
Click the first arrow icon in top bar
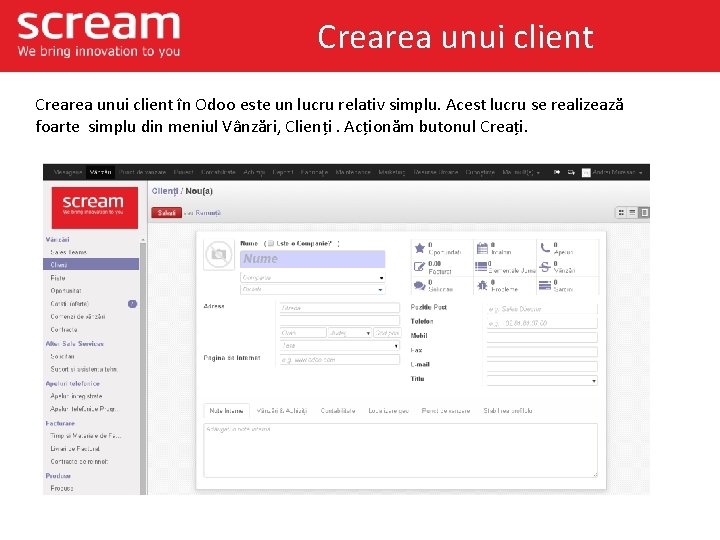click(557, 172)
